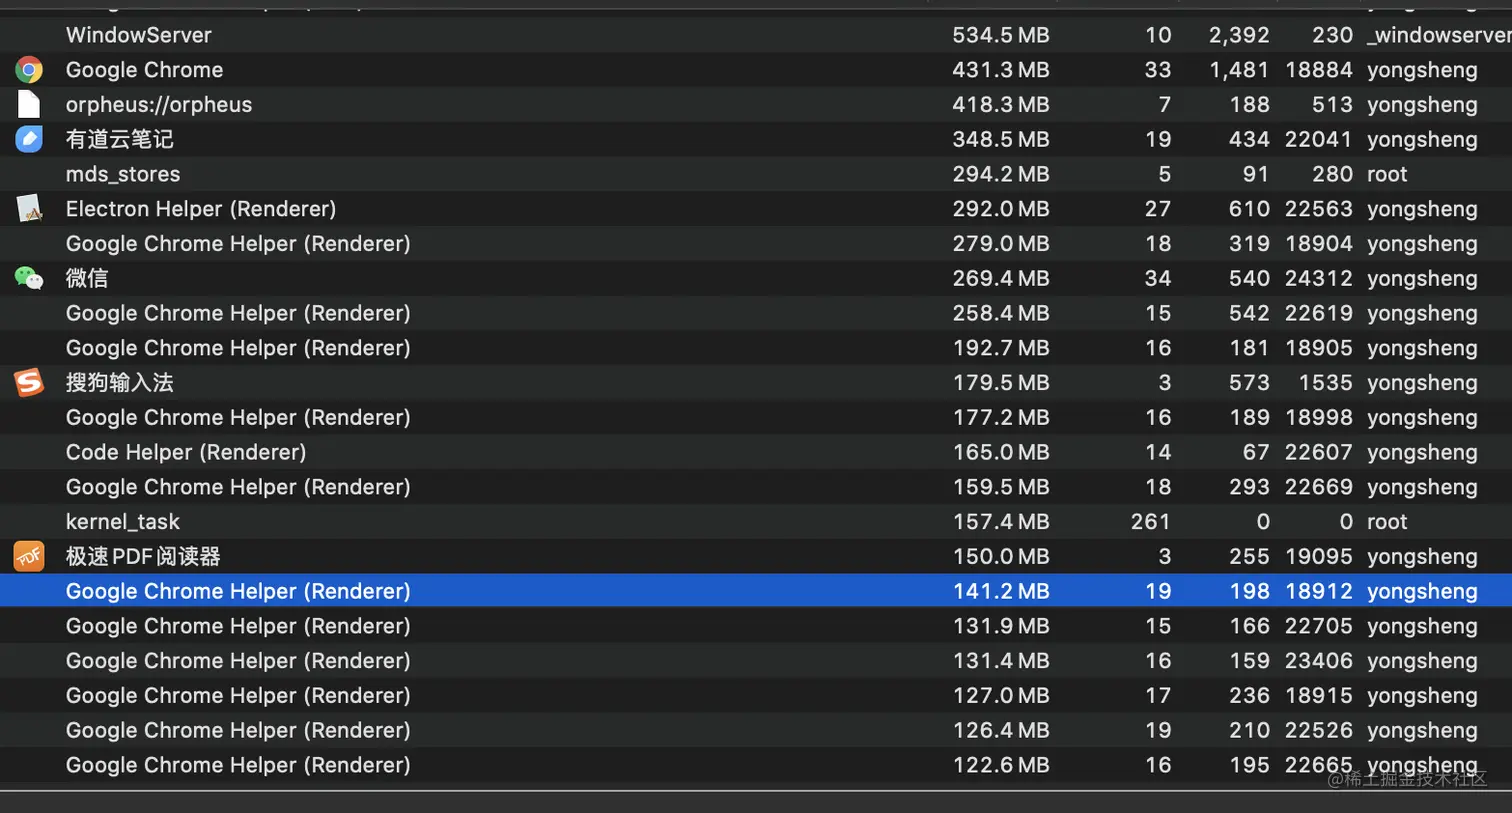Image resolution: width=1512 pixels, height=813 pixels.
Task: Click the PID 22563 cell
Action: pos(1319,209)
